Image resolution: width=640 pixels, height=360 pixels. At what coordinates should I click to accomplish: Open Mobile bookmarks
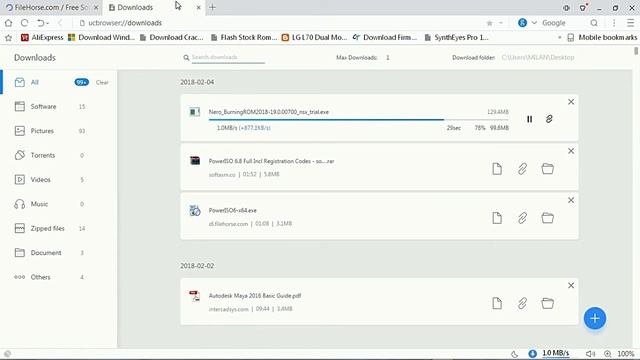pyautogui.click(x=602, y=38)
